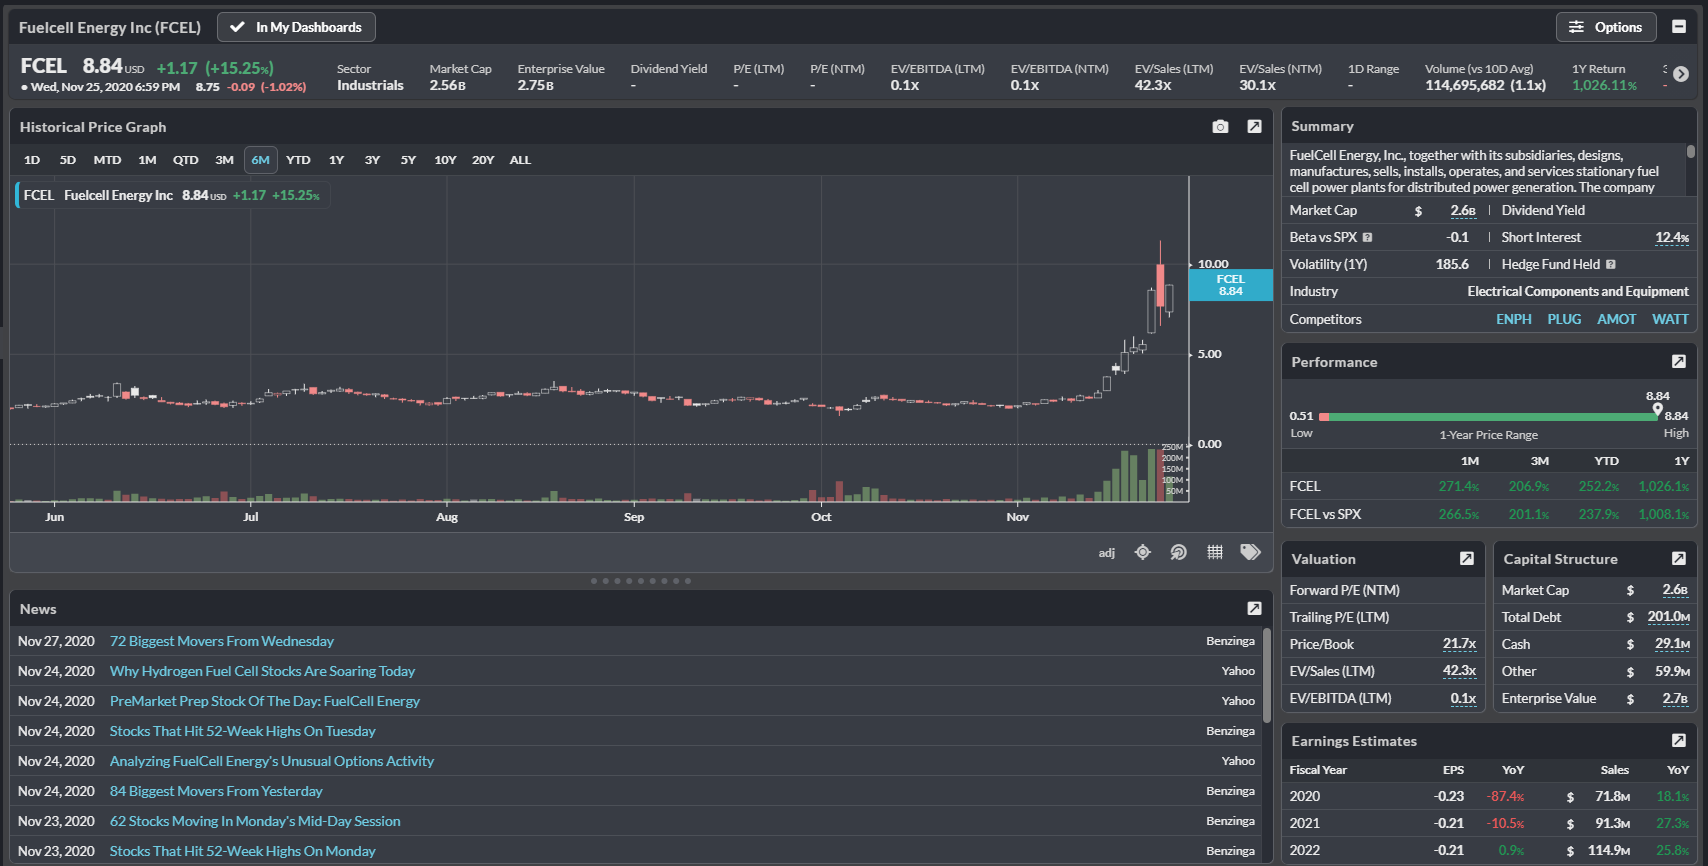Switch chart range to YTD
Image resolution: width=1708 pixels, height=866 pixels.
click(298, 160)
